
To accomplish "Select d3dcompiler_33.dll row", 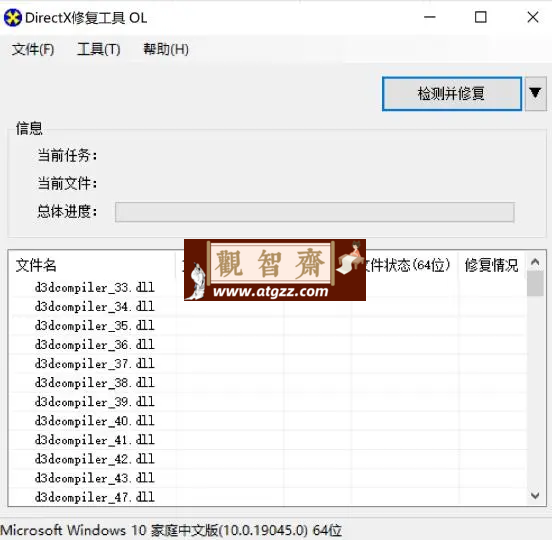I will coord(268,288).
